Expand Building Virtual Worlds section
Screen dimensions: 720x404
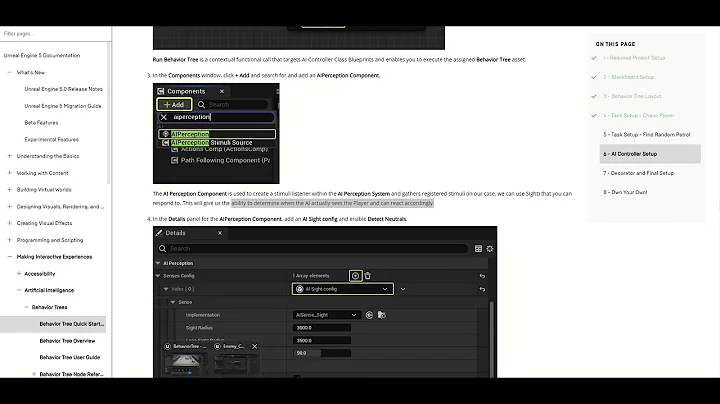pos(10,190)
